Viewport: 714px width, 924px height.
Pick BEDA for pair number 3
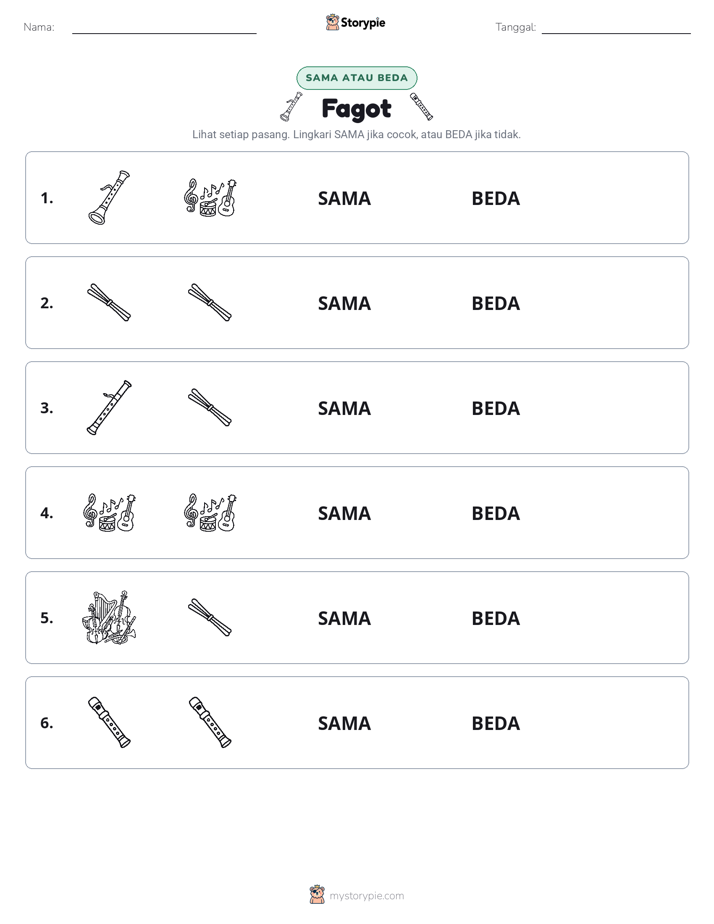[x=495, y=408]
